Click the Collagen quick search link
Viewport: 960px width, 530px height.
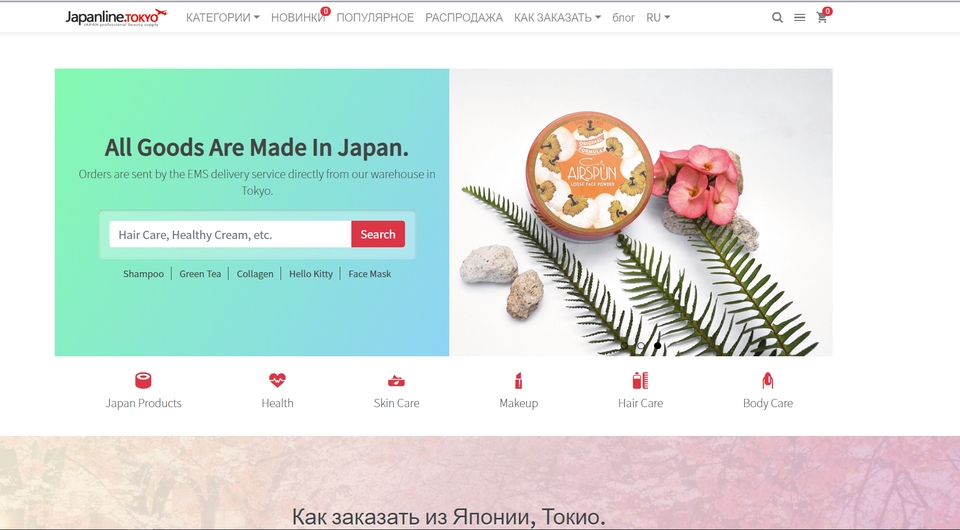[255, 274]
